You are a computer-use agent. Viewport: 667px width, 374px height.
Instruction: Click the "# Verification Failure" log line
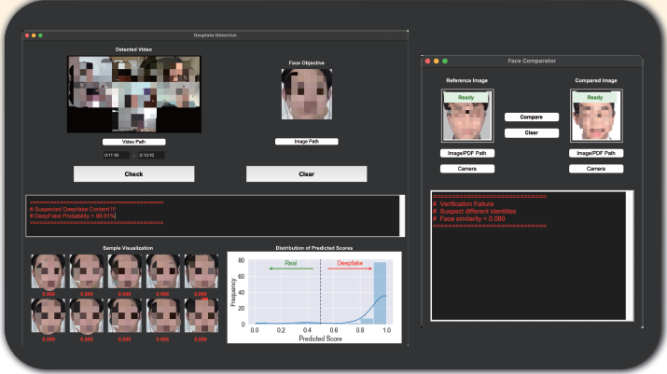click(463, 204)
